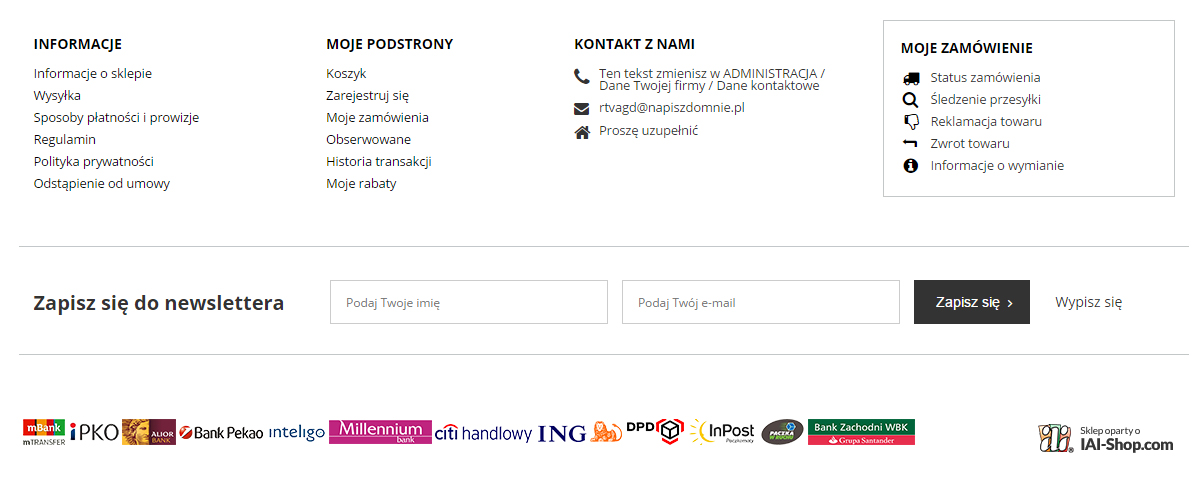Open Koszyk from Moje podstrony
This screenshot has width=1192, height=480.
346,74
